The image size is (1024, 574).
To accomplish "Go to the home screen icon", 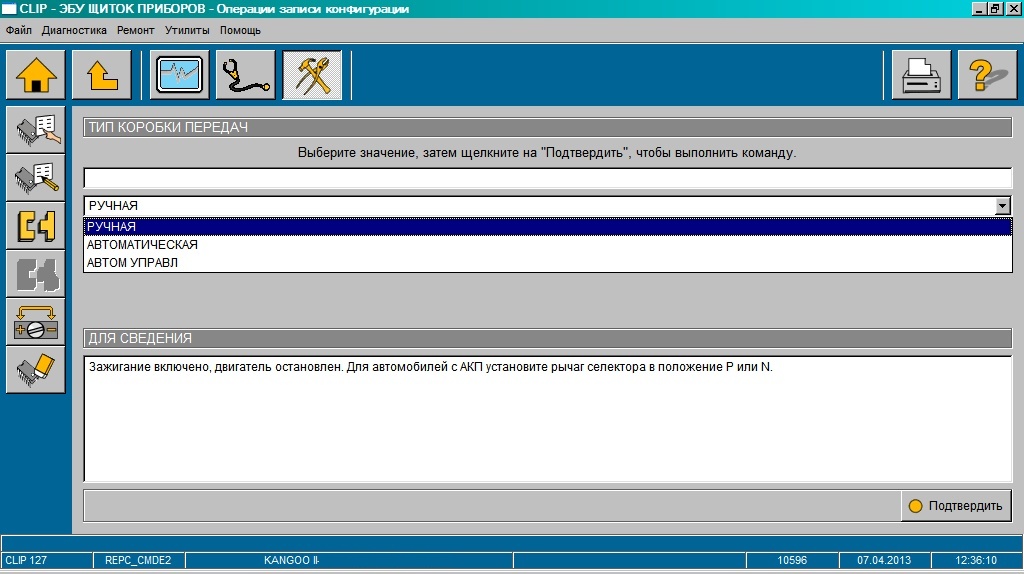I will click(x=36, y=75).
